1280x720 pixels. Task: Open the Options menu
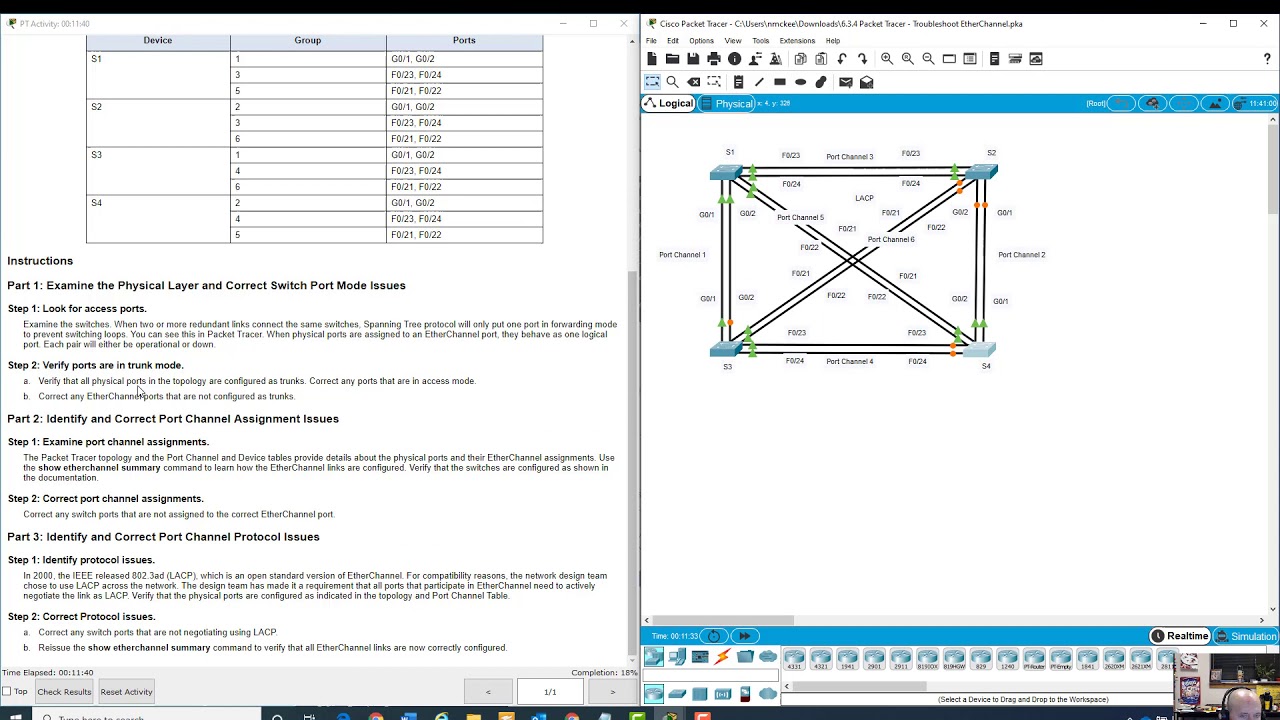702,41
